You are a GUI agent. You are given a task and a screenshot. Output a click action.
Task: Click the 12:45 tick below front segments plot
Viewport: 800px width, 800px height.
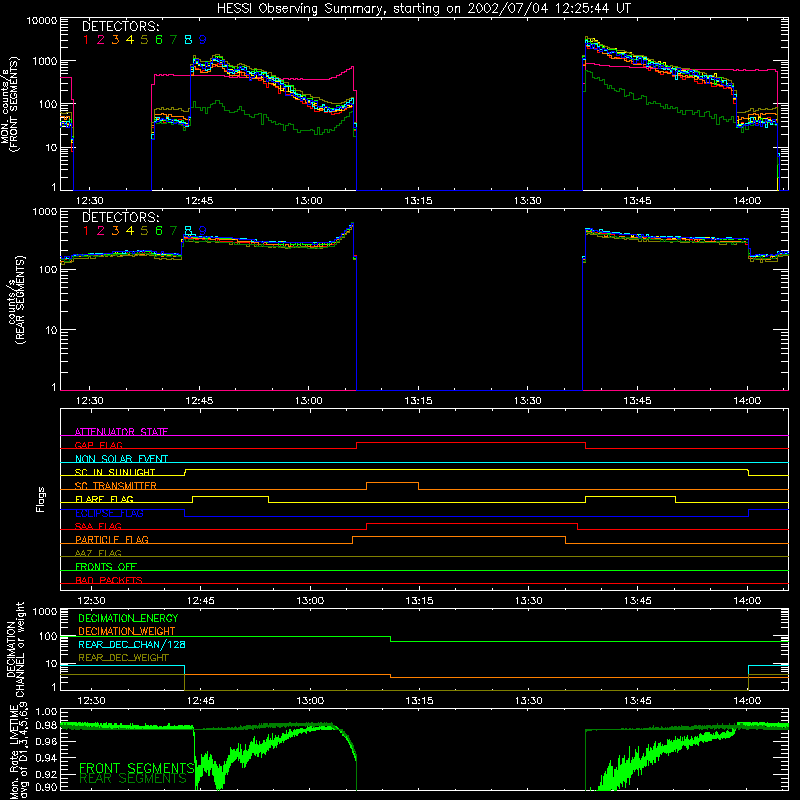click(199, 201)
